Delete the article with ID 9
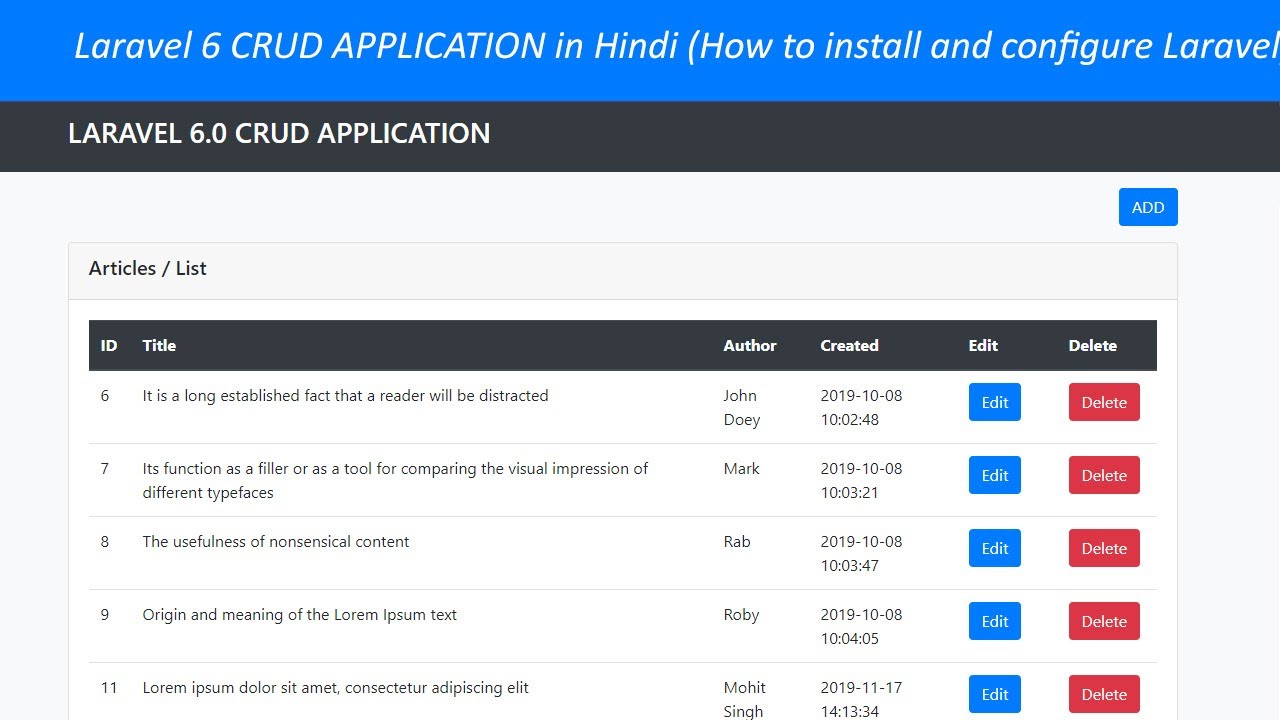The width and height of the screenshot is (1280, 720). (x=1104, y=621)
